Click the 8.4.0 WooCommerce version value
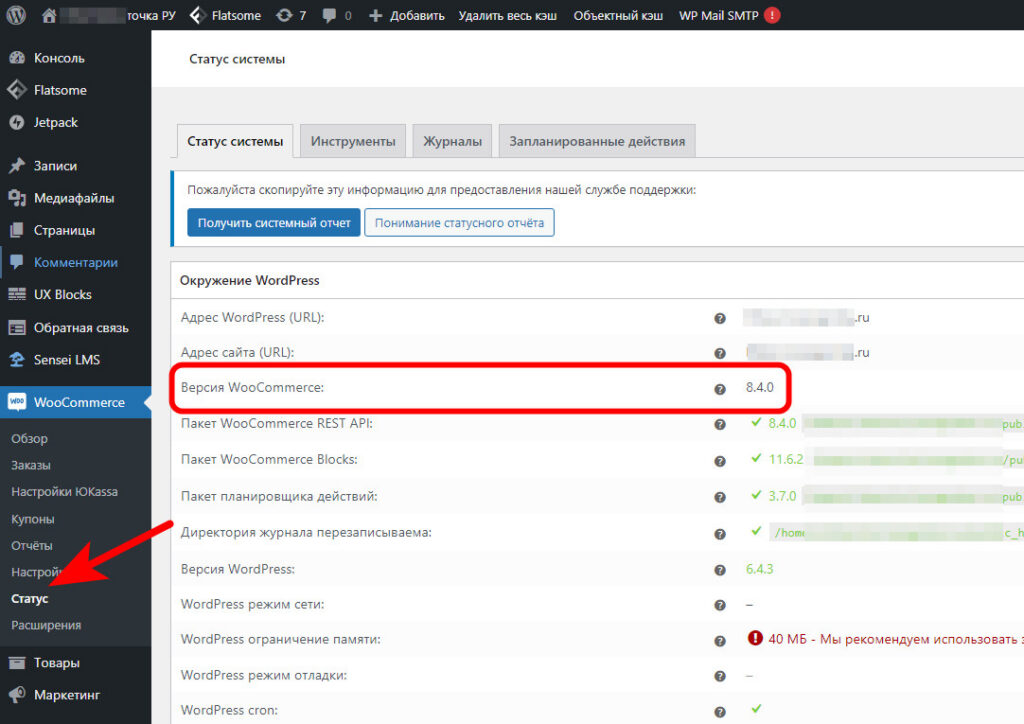Viewport: 1024px width, 724px height. pyautogui.click(x=760, y=387)
